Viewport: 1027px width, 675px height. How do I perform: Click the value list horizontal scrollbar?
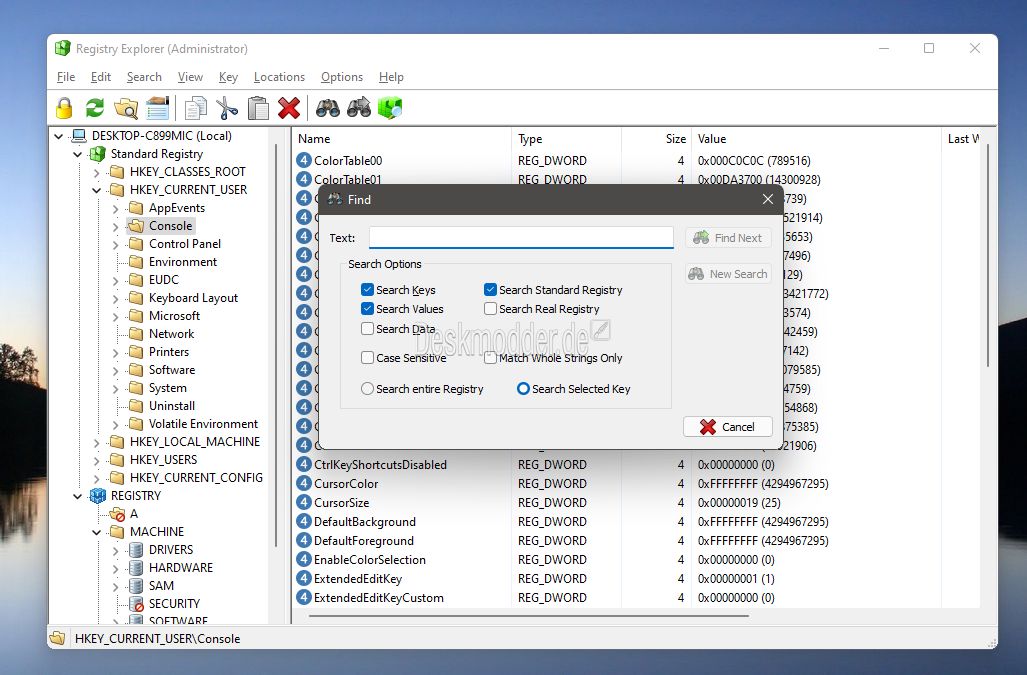529,615
